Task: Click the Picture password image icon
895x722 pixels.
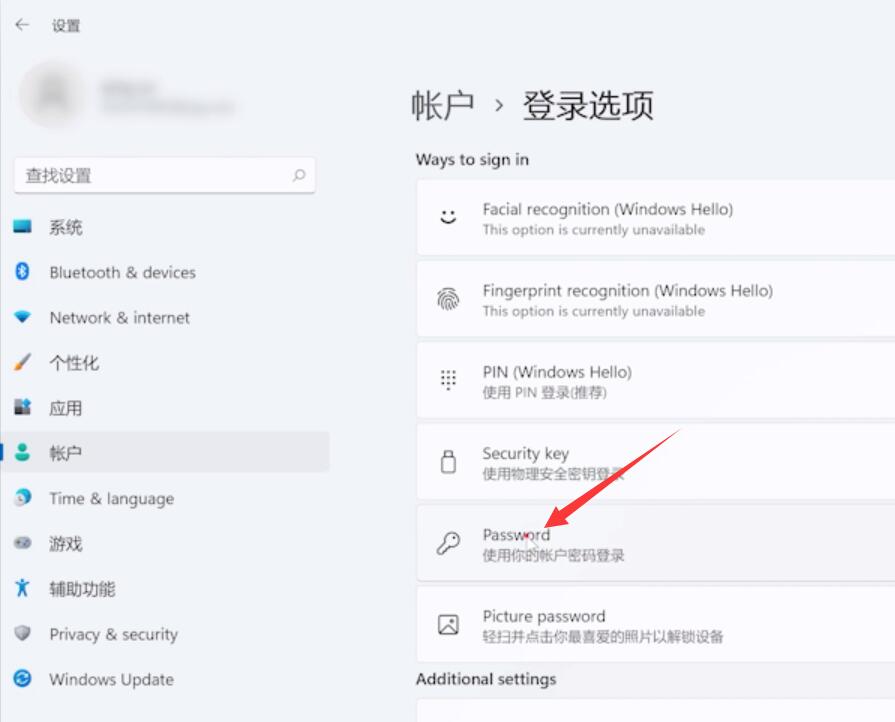Action: coord(448,624)
